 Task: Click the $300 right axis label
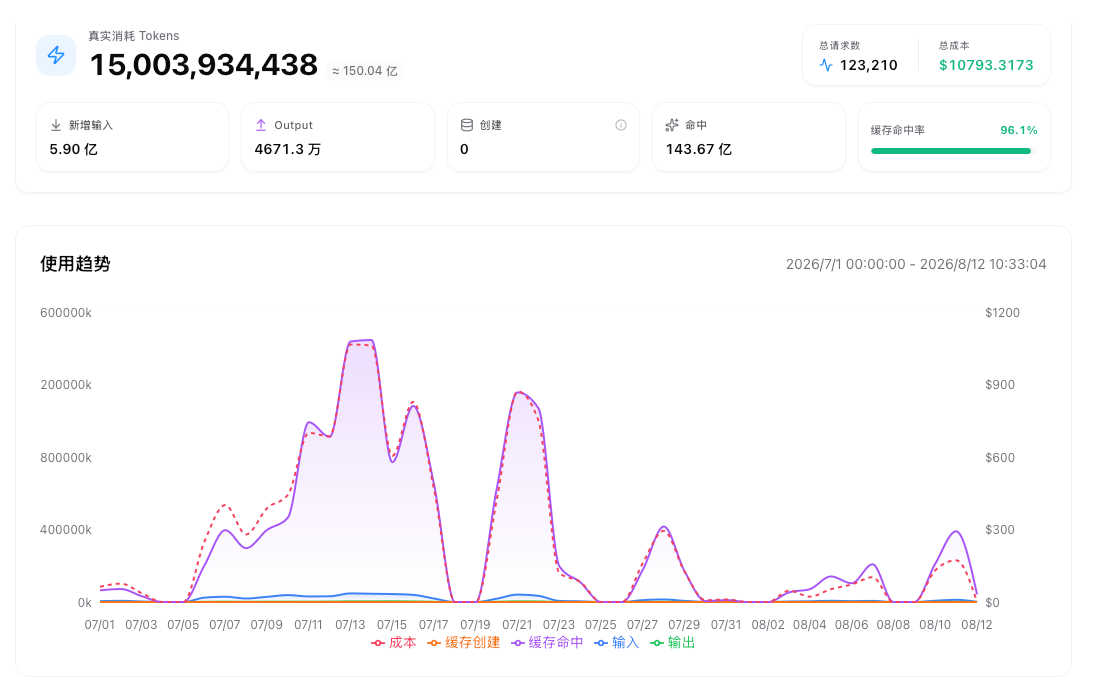1000,530
